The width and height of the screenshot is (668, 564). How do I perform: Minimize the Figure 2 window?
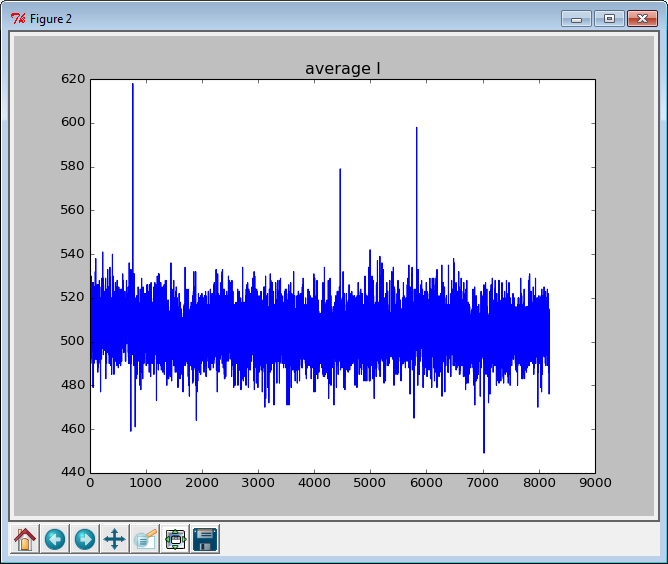click(576, 19)
